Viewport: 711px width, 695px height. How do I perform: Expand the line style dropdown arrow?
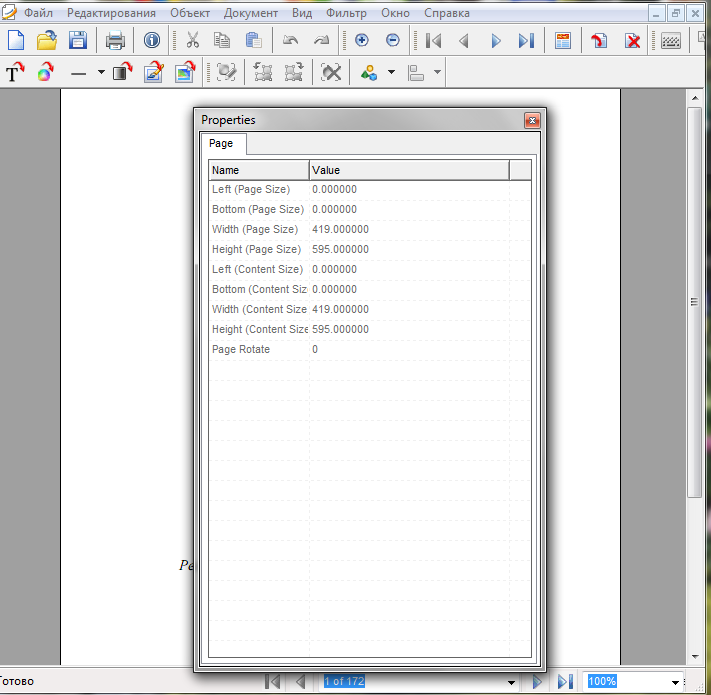(x=101, y=73)
